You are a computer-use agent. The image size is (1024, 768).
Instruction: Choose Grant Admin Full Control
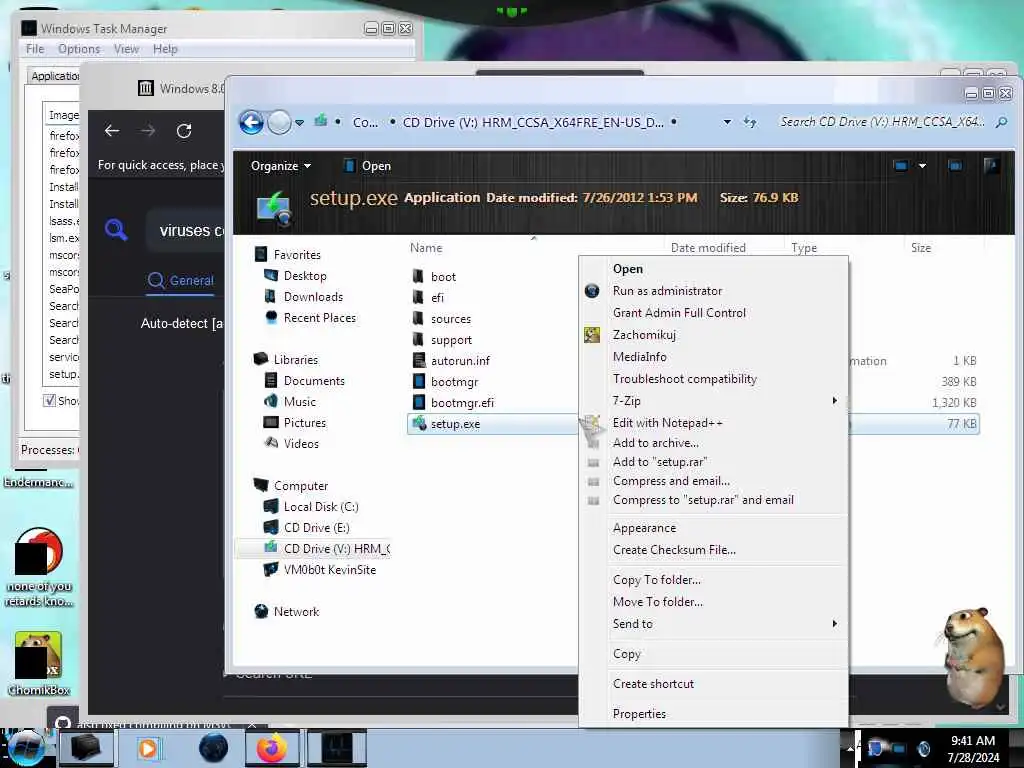coord(713,313)
